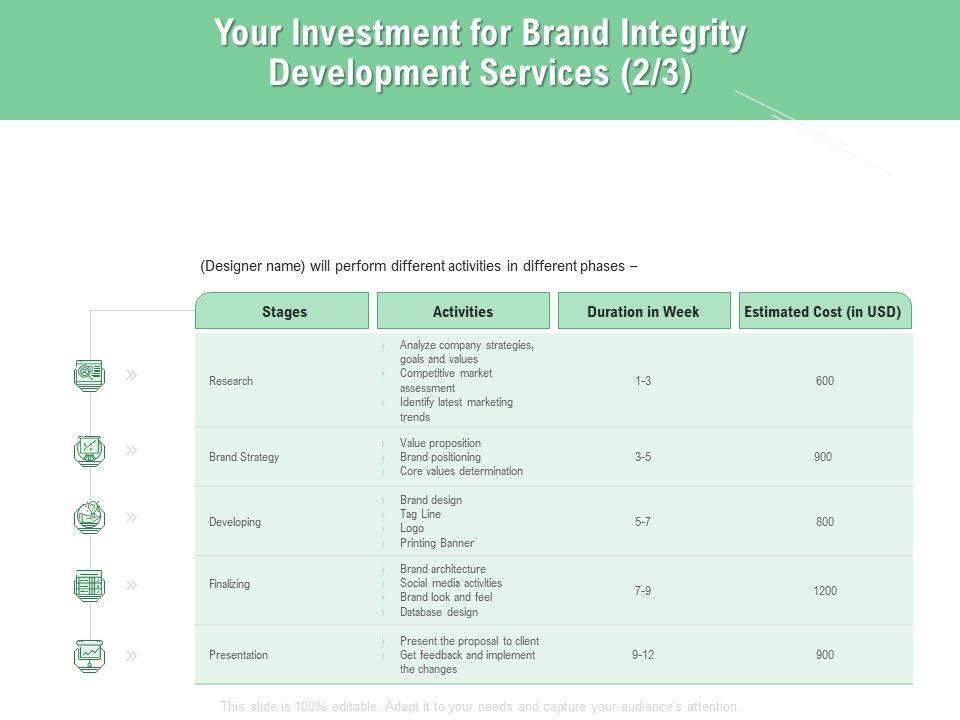
Task: Click the Research stage icon
Action: [89, 375]
